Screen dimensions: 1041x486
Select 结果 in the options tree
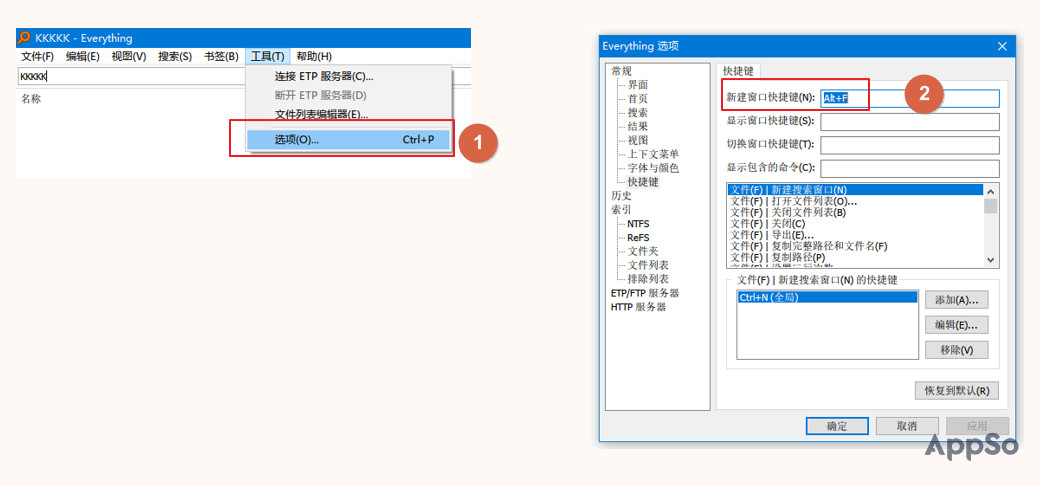638,126
